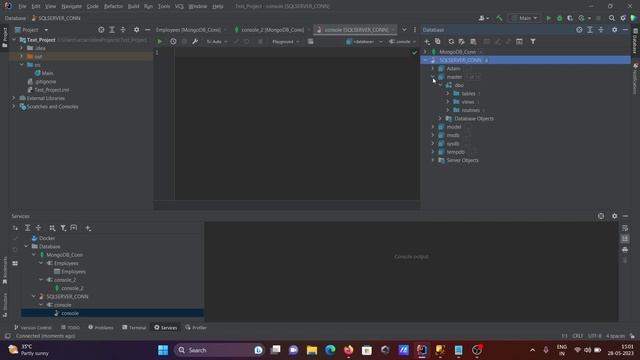Open console settings wrench icon
Image resolution: width=640 pixels, height=360 pixels.
click(195, 42)
